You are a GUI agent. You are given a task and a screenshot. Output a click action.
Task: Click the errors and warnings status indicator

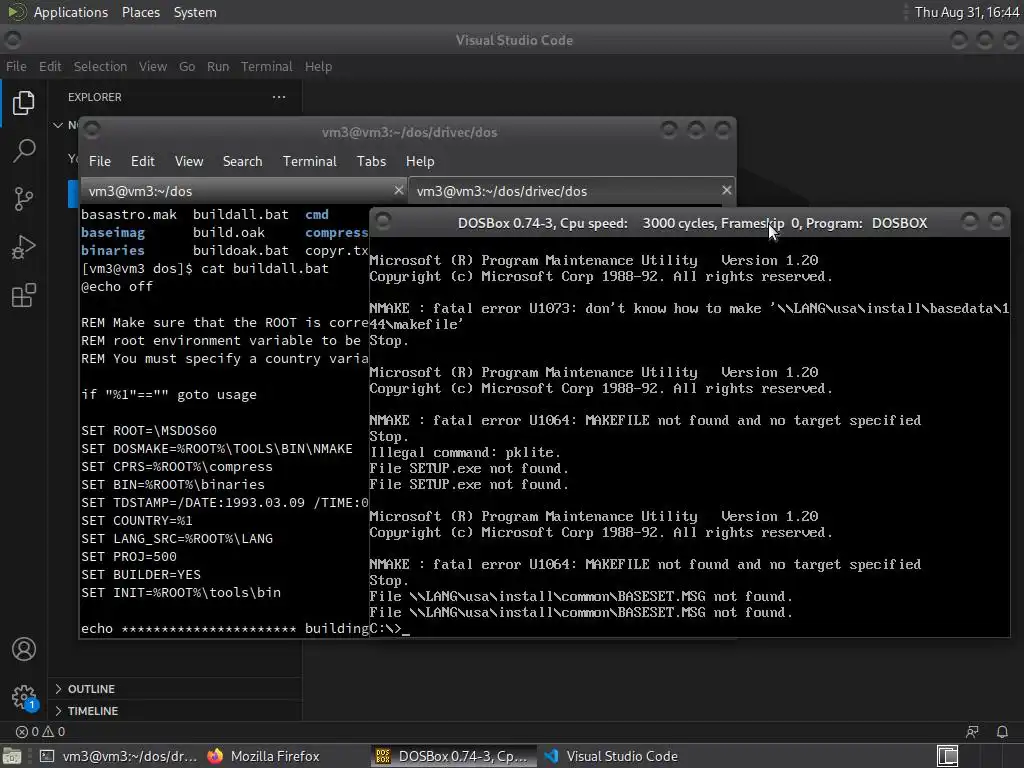(x=40, y=731)
